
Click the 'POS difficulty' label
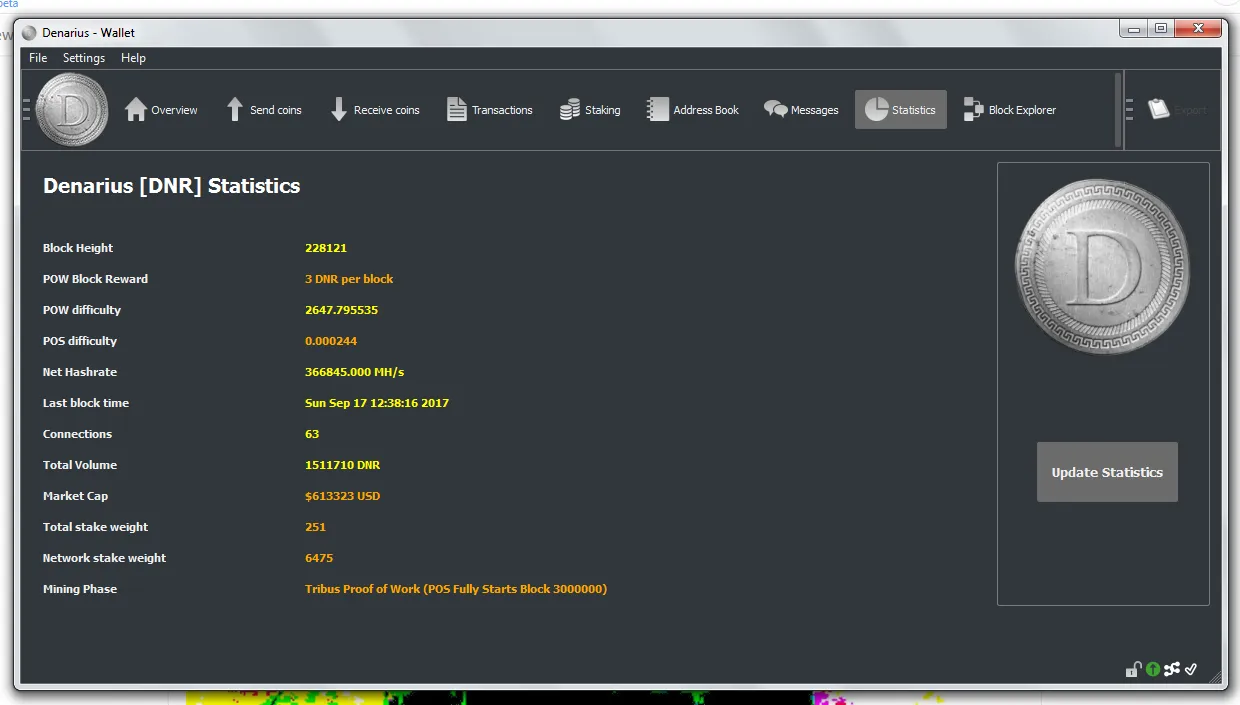pos(80,341)
